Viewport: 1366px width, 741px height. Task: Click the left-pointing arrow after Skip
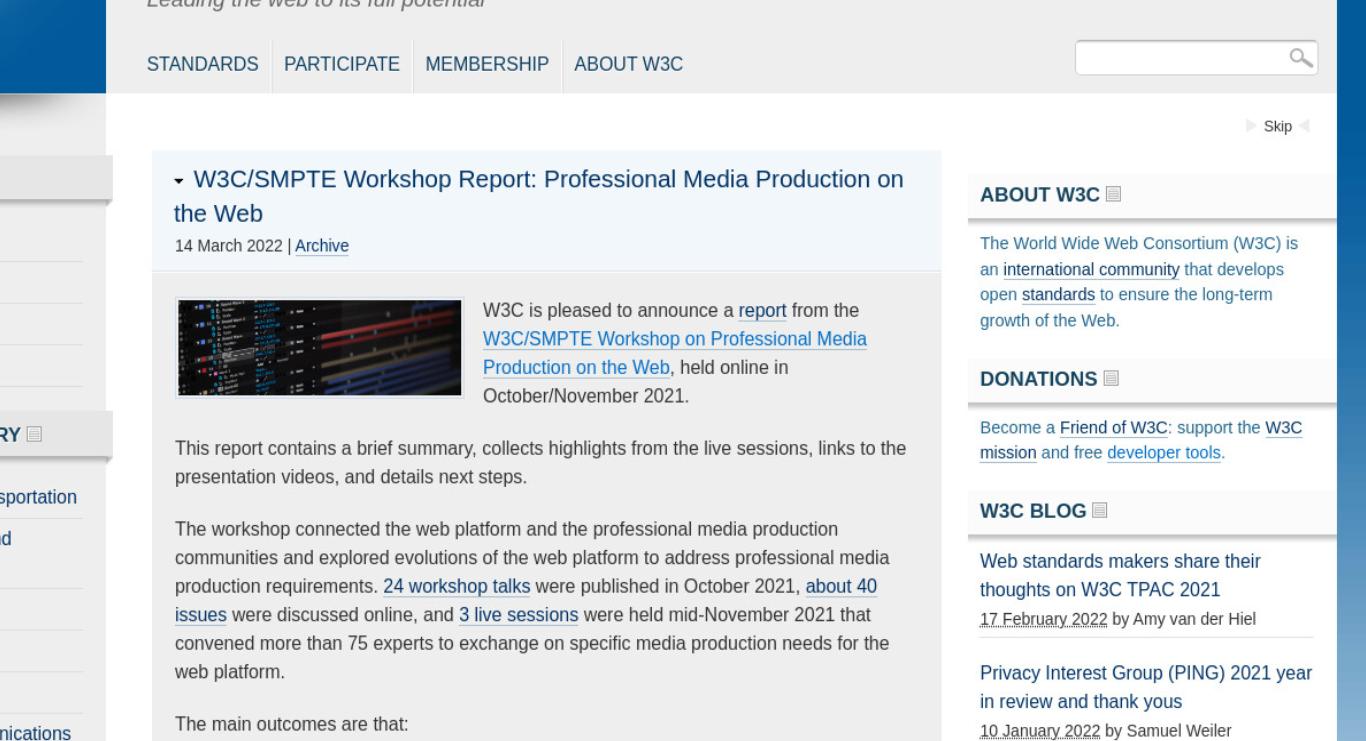point(1304,126)
